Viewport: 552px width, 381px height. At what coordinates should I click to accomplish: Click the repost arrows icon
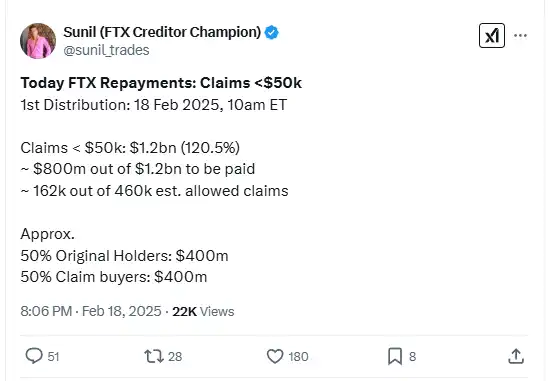click(x=154, y=356)
